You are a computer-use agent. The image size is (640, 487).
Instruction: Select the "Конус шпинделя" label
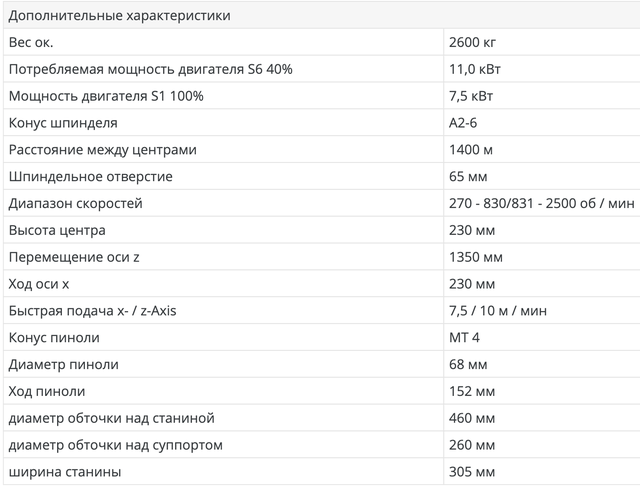pos(63,123)
